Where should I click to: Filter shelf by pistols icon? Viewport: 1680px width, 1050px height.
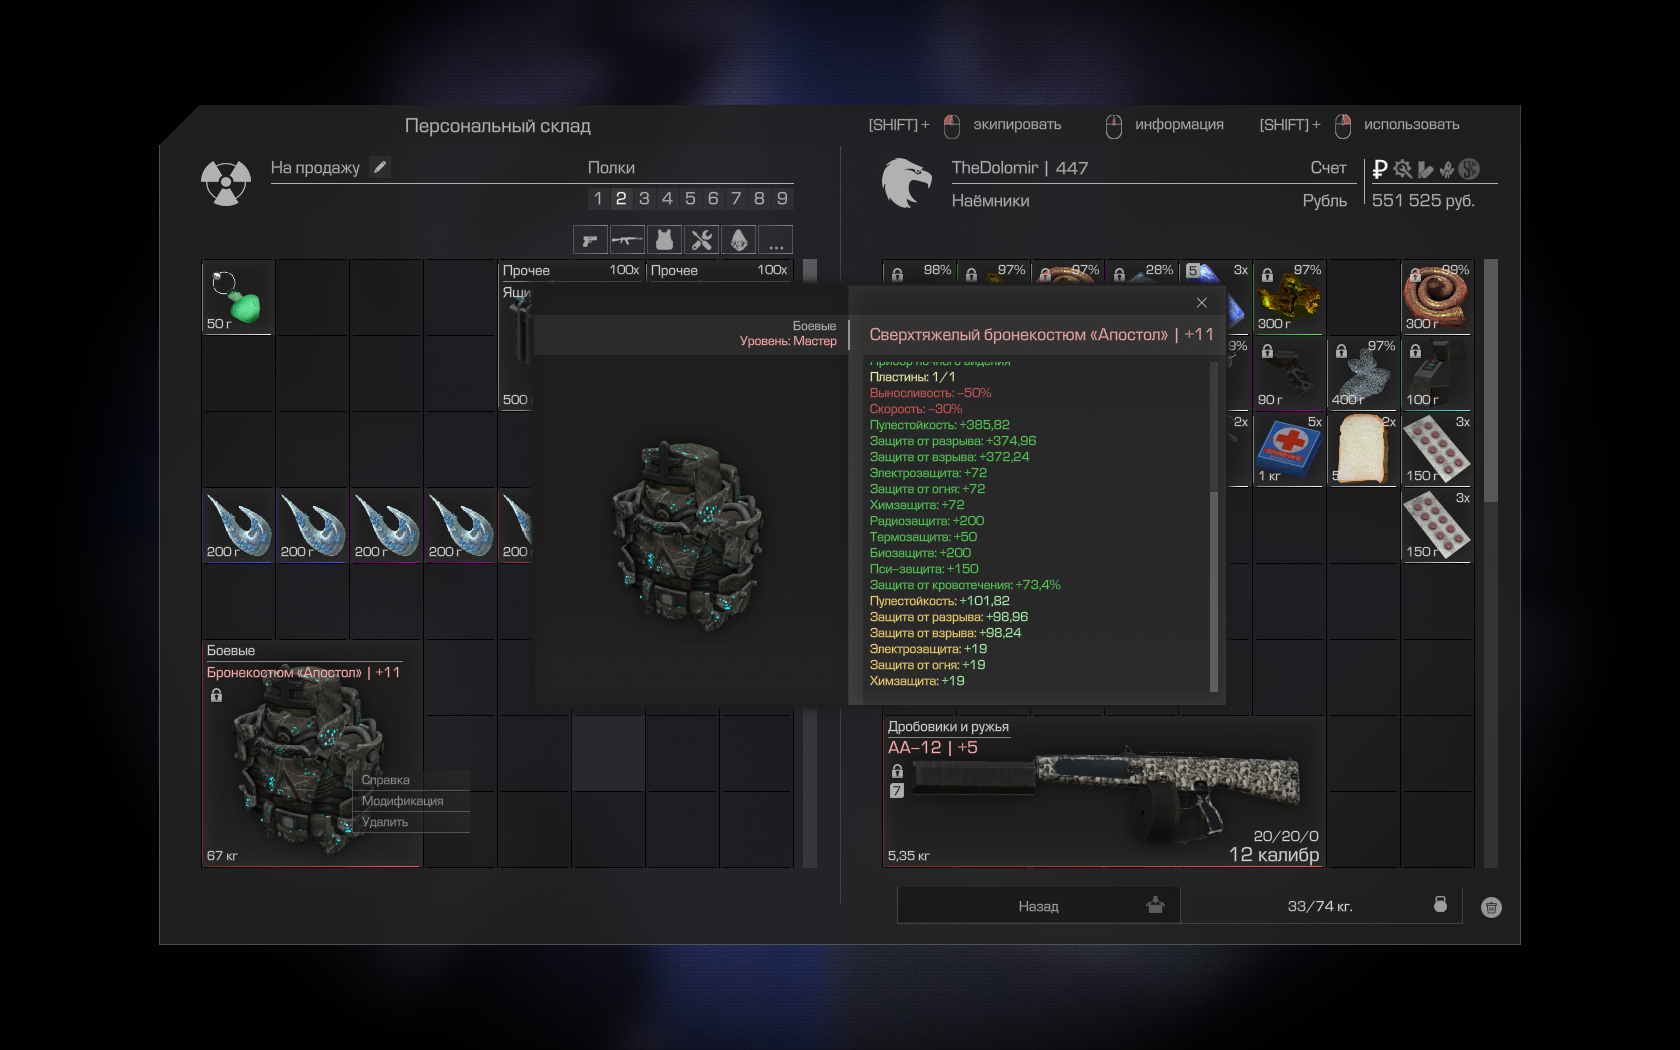pos(590,240)
